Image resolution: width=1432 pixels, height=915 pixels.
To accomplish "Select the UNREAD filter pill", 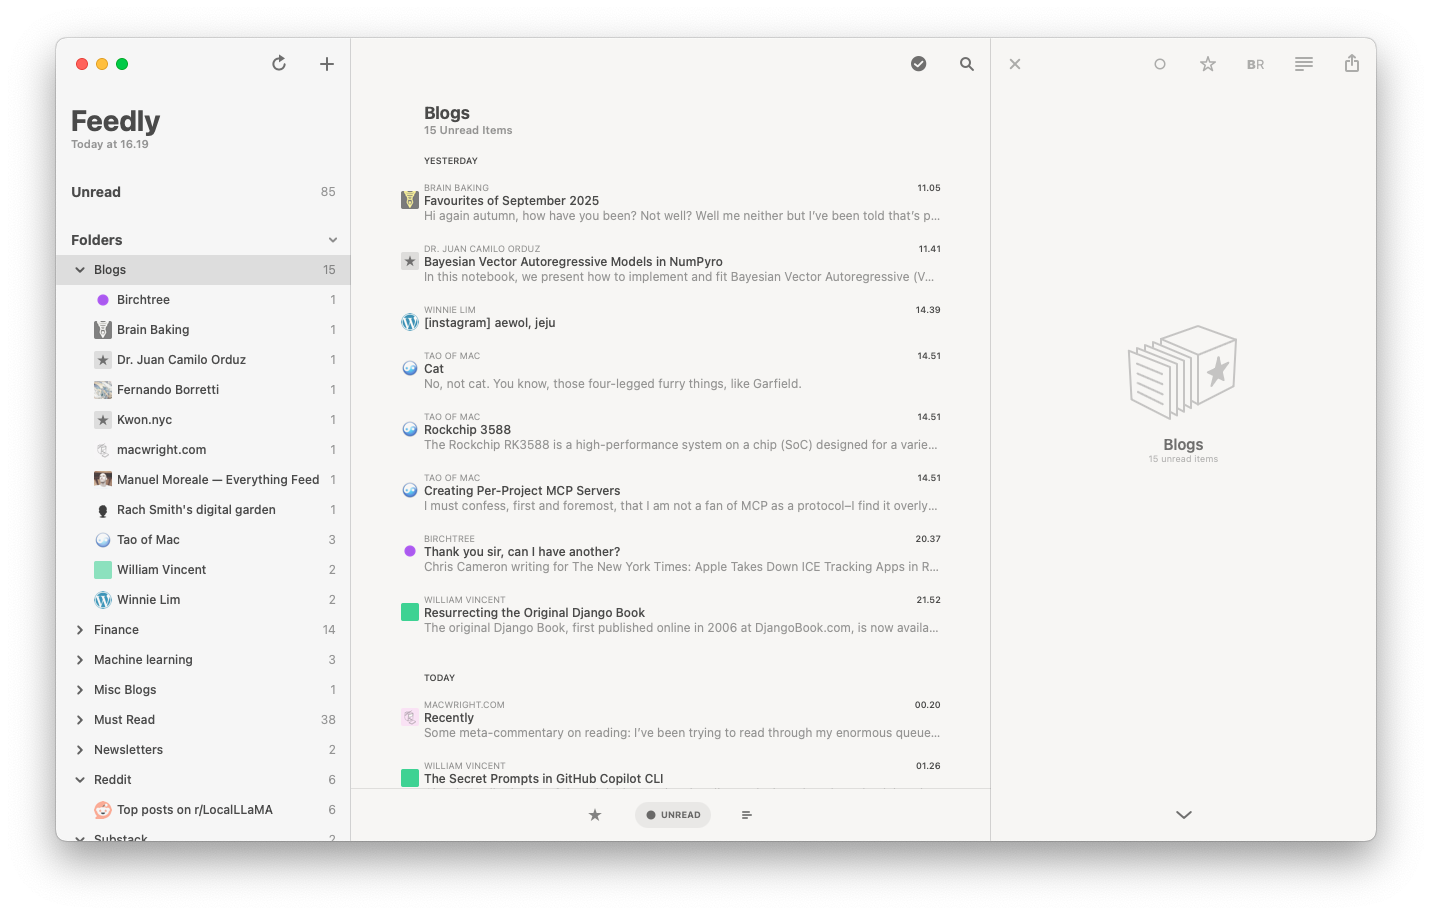I will [673, 815].
